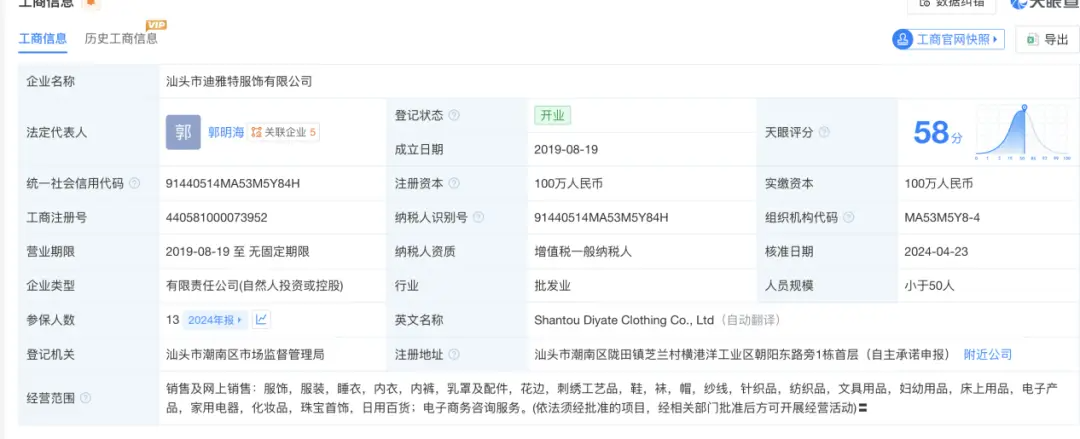The height and width of the screenshot is (439, 1080).
Task: Click help icon next to 注册地址
Action: tap(454, 355)
